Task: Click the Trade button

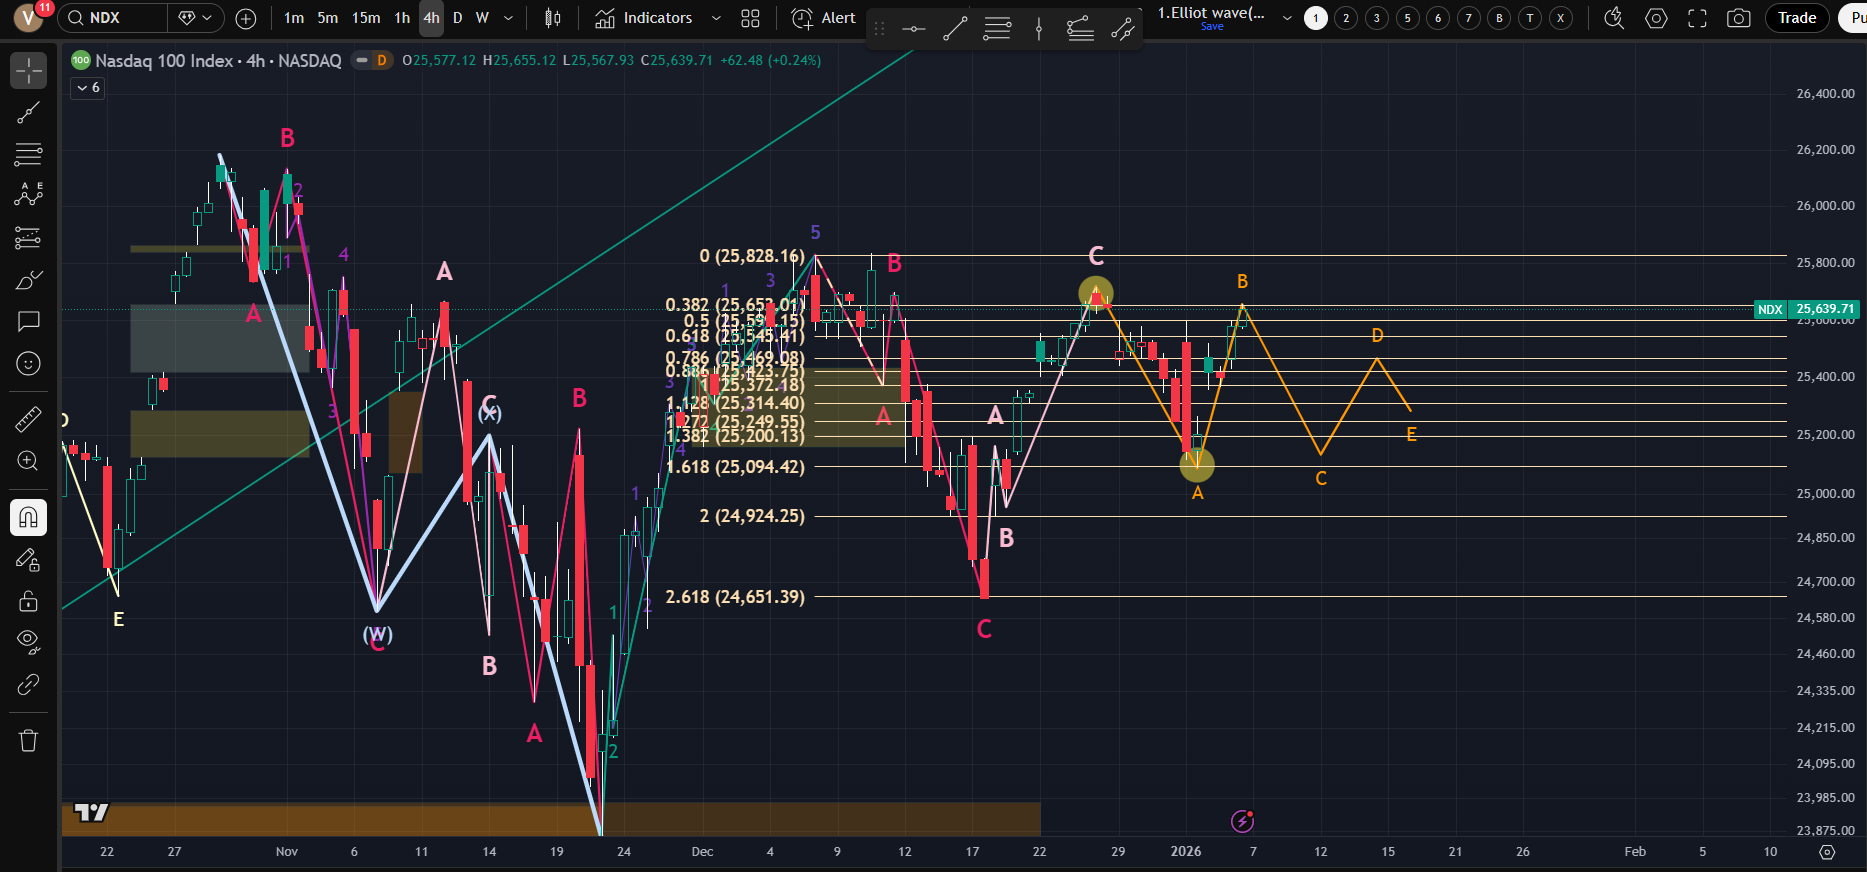Action: tap(1796, 18)
